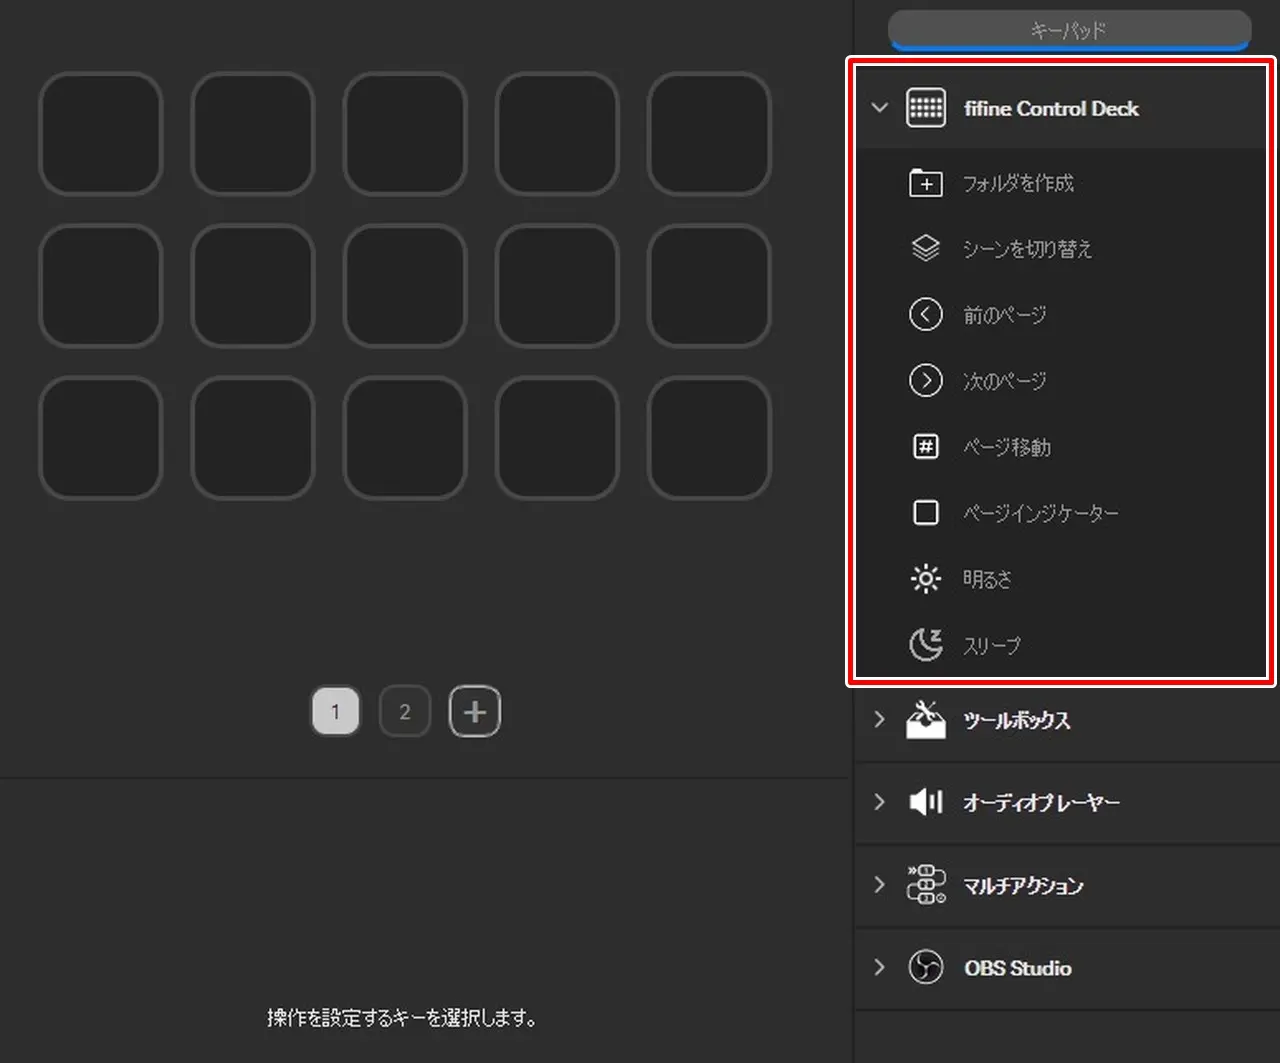The width and height of the screenshot is (1280, 1063).
Task: Switch to the キーパッド tab
Action: (x=1069, y=30)
